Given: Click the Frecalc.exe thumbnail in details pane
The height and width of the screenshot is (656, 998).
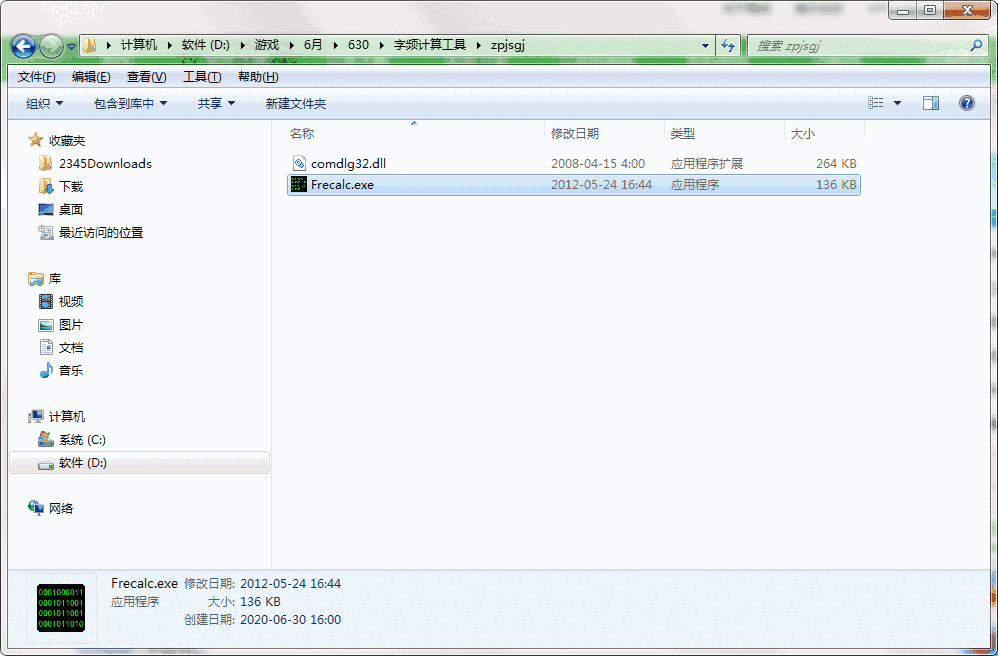Looking at the screenshot, I should point(60,607).
